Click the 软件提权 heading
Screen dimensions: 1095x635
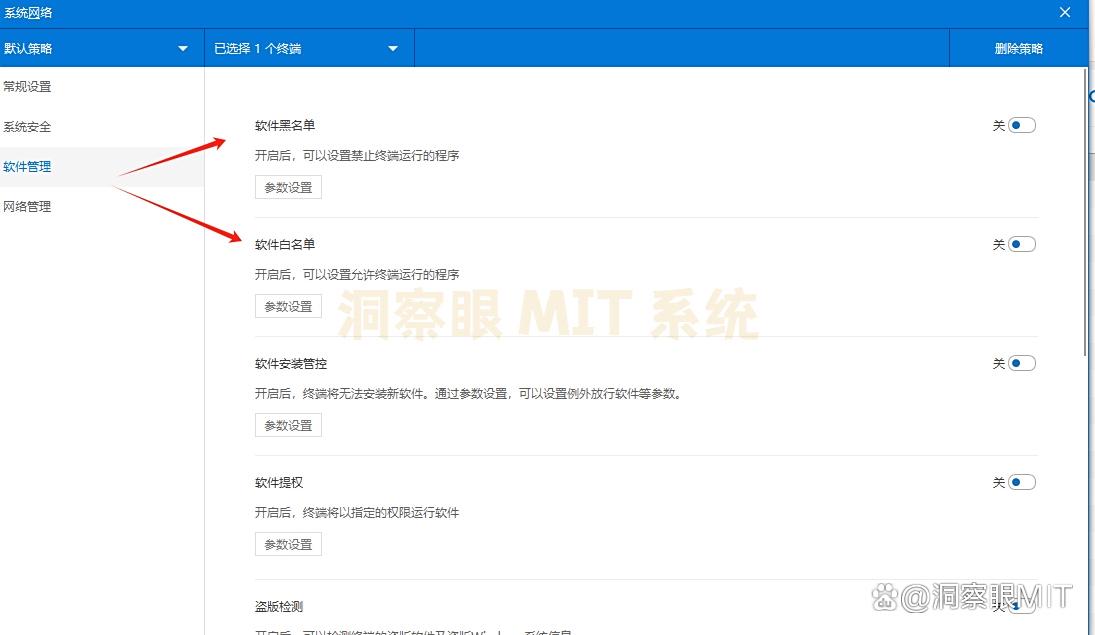tap(279, 483)
